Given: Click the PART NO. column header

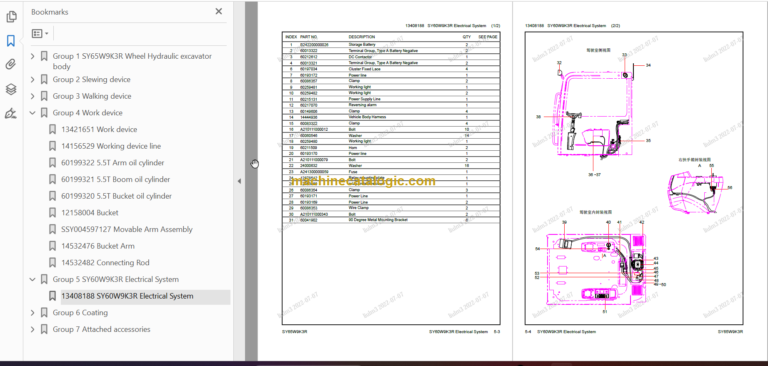Looking at the screenshot, I should point(309,37).
